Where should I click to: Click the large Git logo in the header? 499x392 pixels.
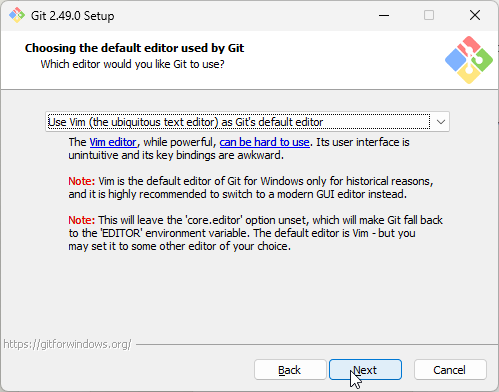click(469, 60)
